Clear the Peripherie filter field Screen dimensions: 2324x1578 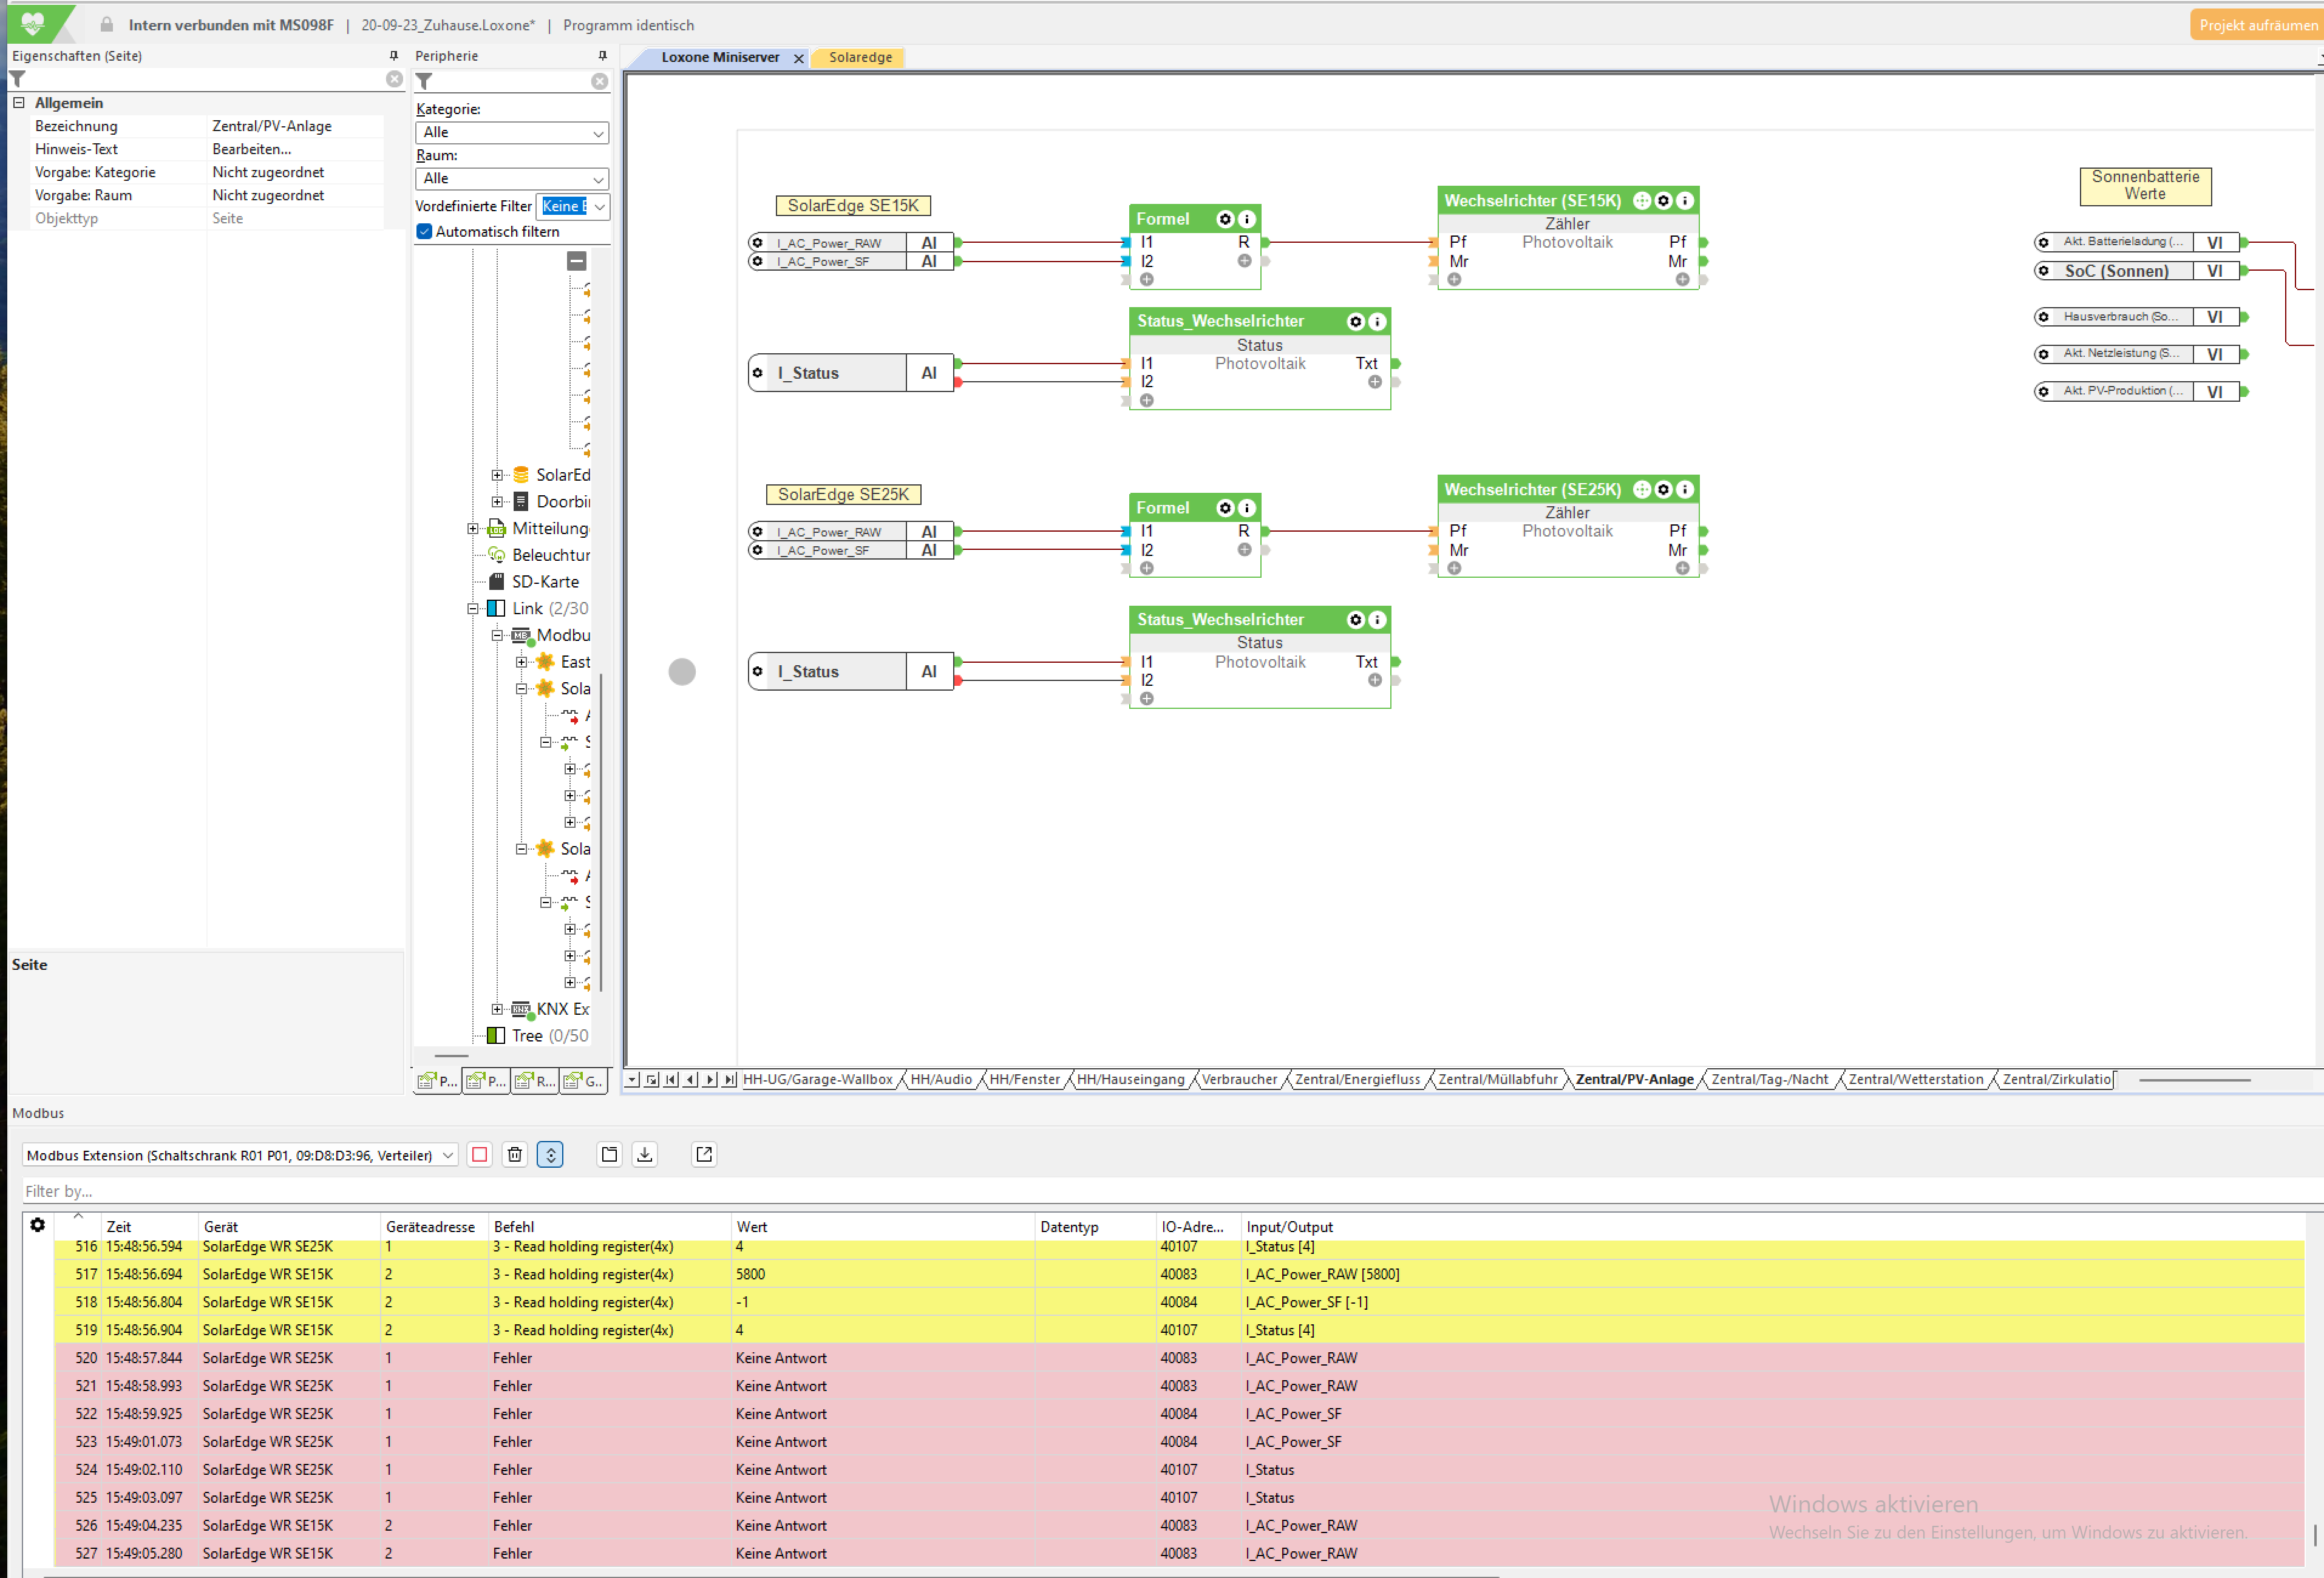599,81
